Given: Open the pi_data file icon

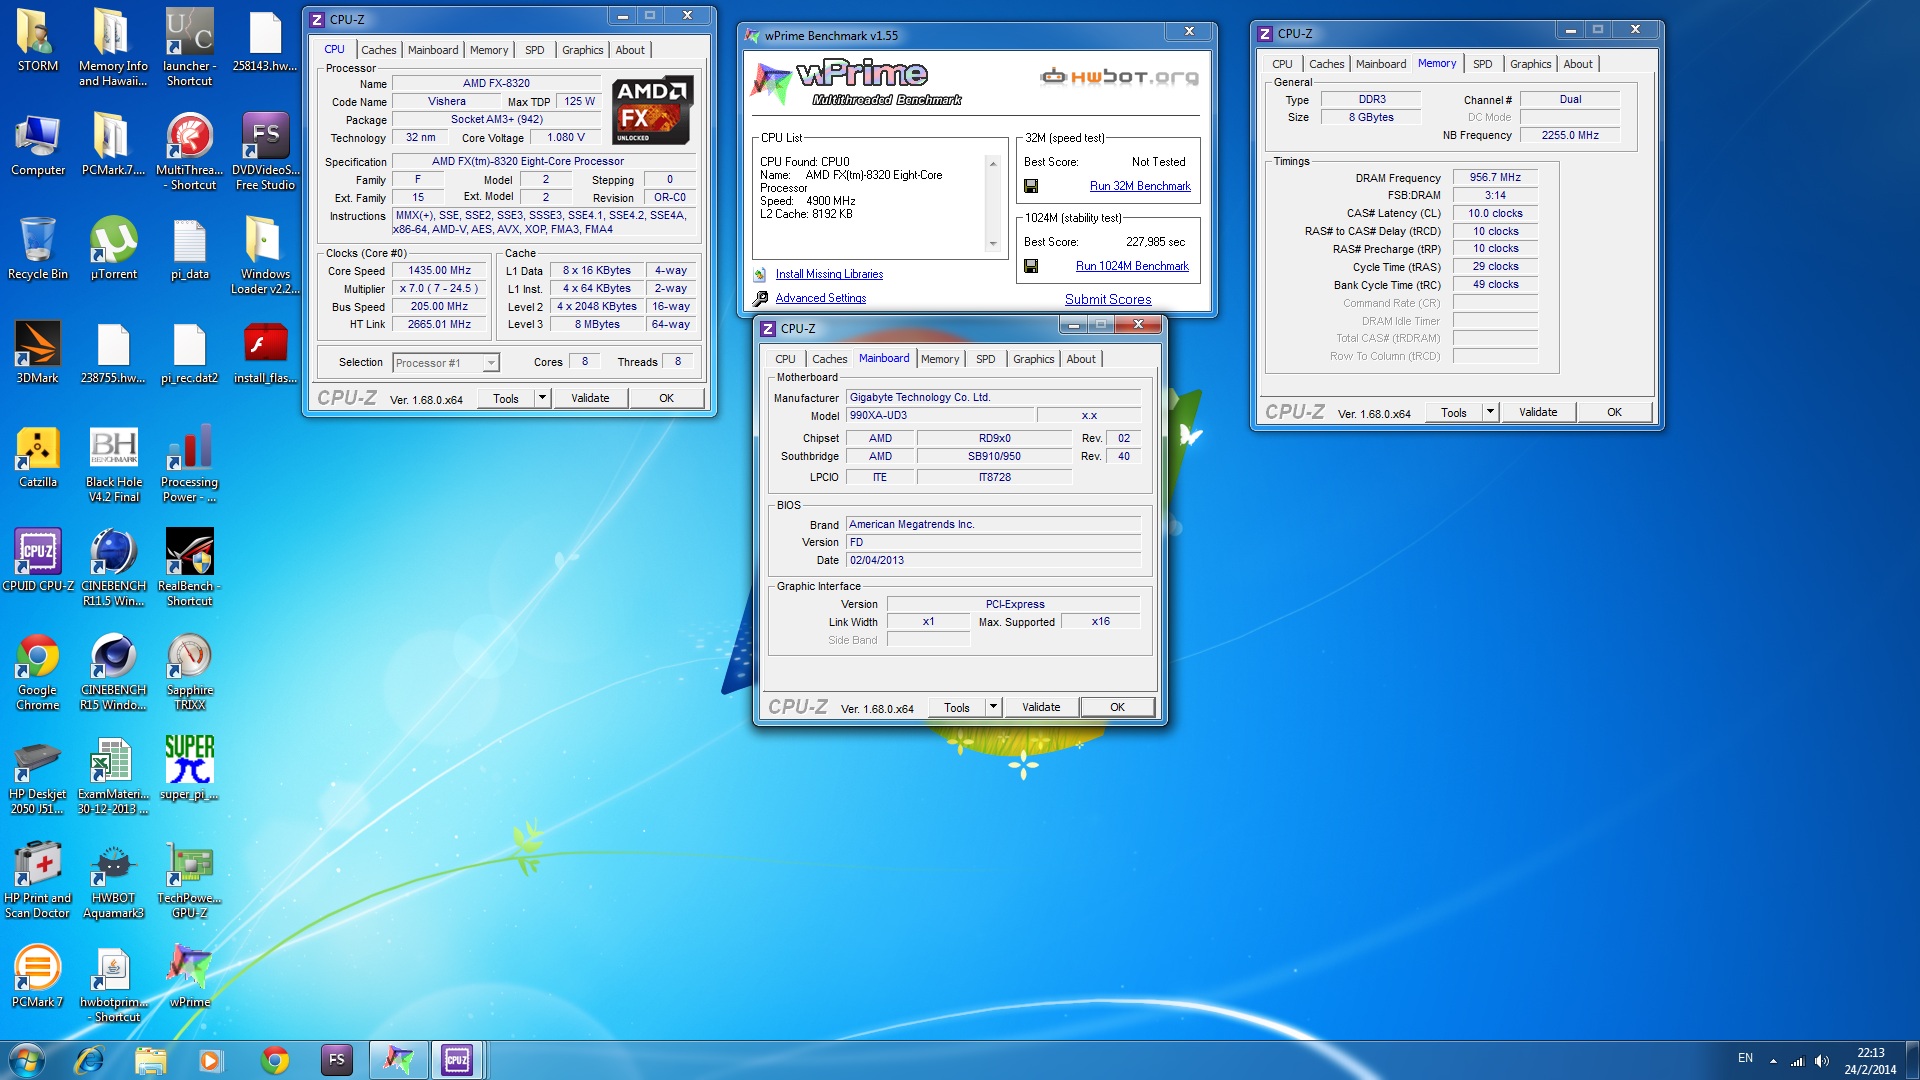Looking at the screenshot, I should (x=189, y=249).
